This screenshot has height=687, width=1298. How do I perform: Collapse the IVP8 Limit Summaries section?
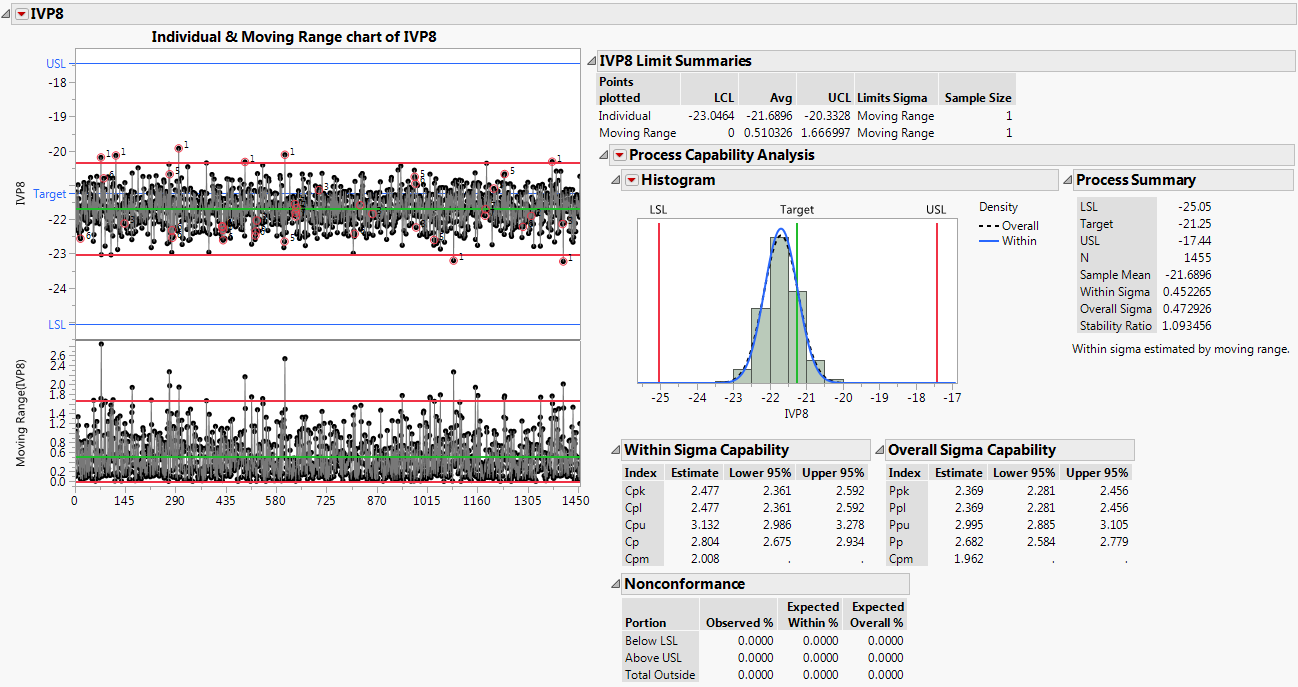coord(591,62)
